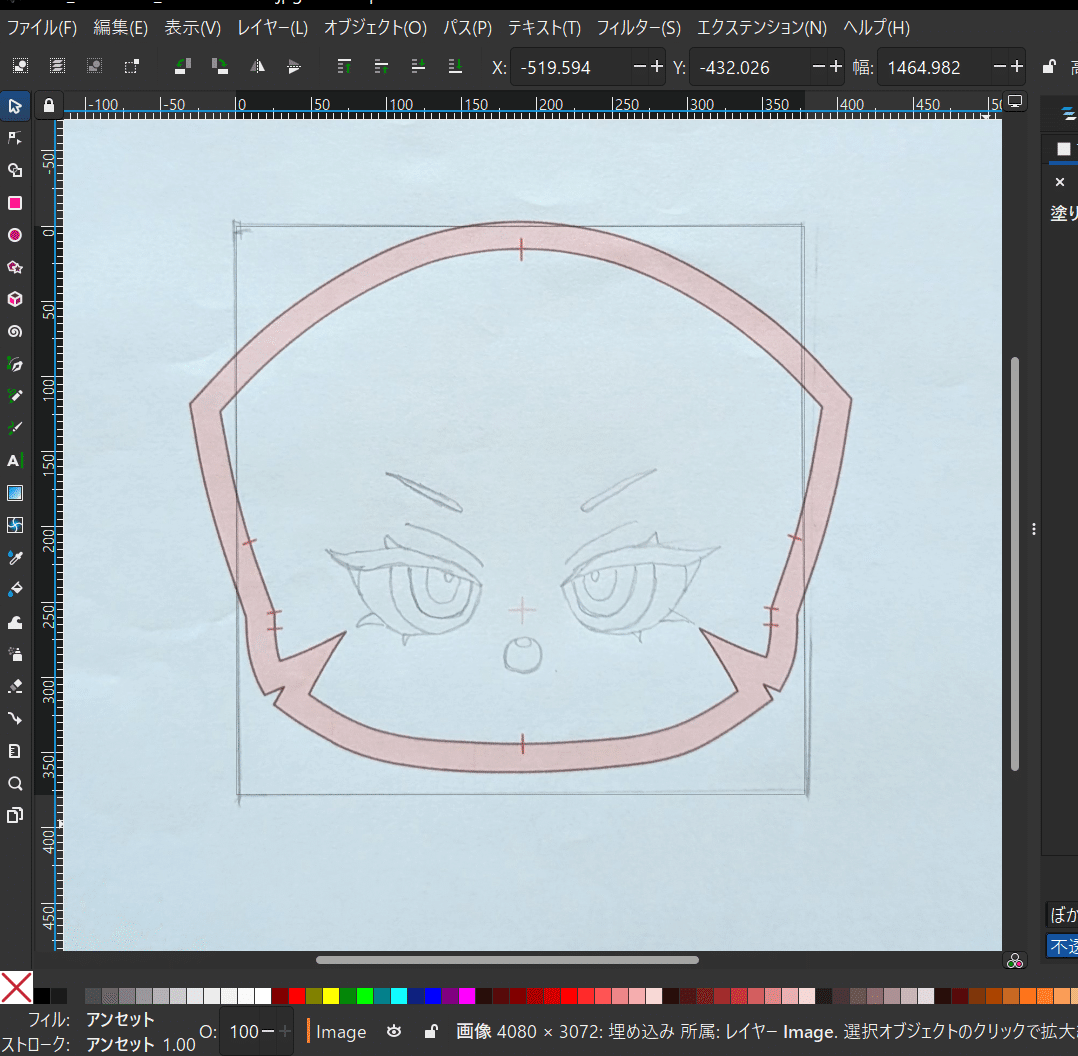Select the Mesh gradient tool

[14, 525]
